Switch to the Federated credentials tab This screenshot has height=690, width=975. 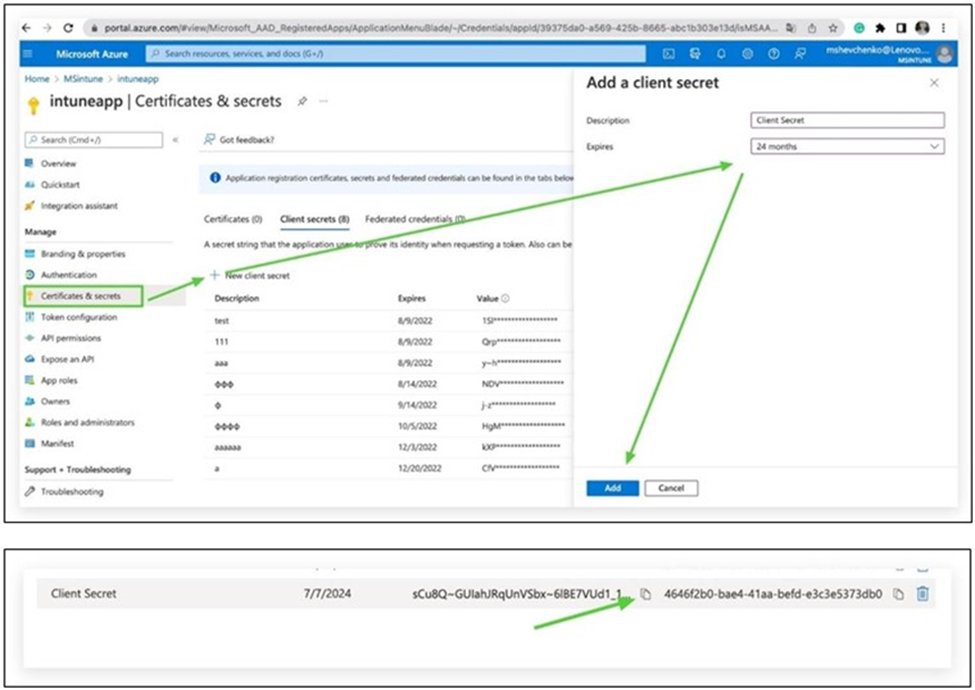(x=414, y=218)
